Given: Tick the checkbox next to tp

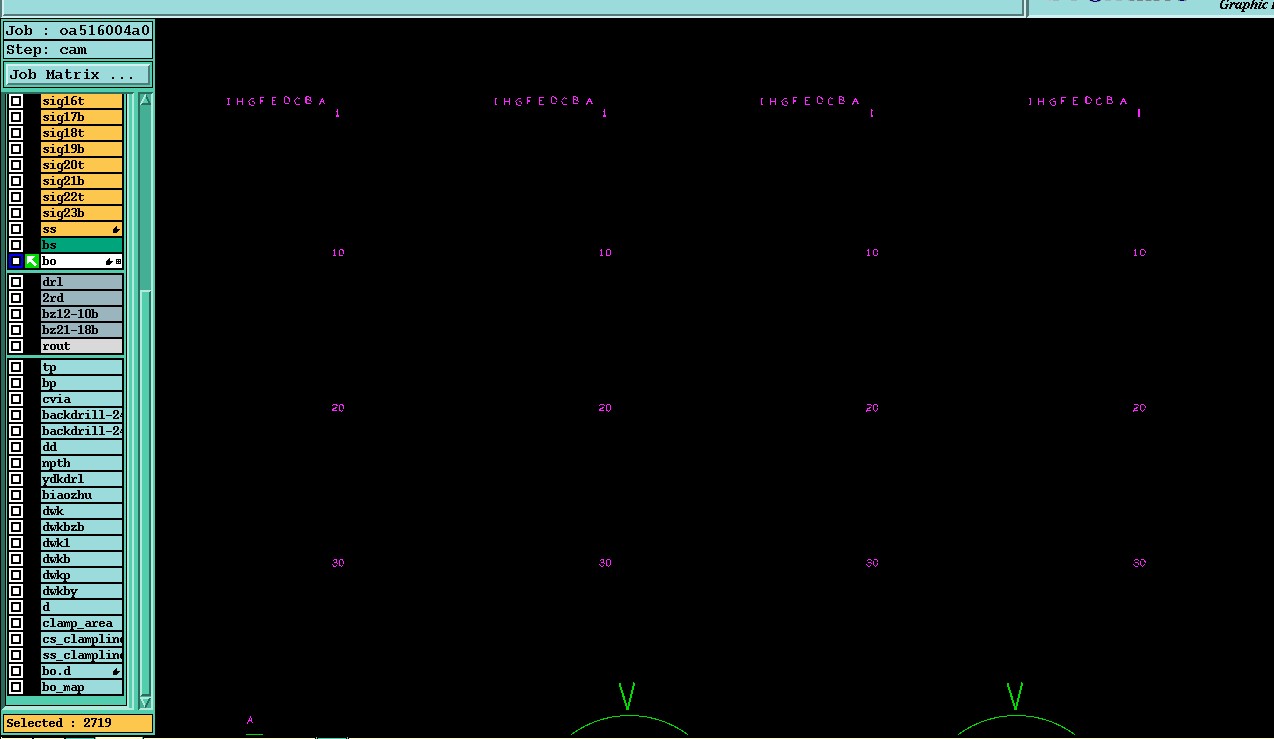Looking at the screenshot, I should [16, 367].
